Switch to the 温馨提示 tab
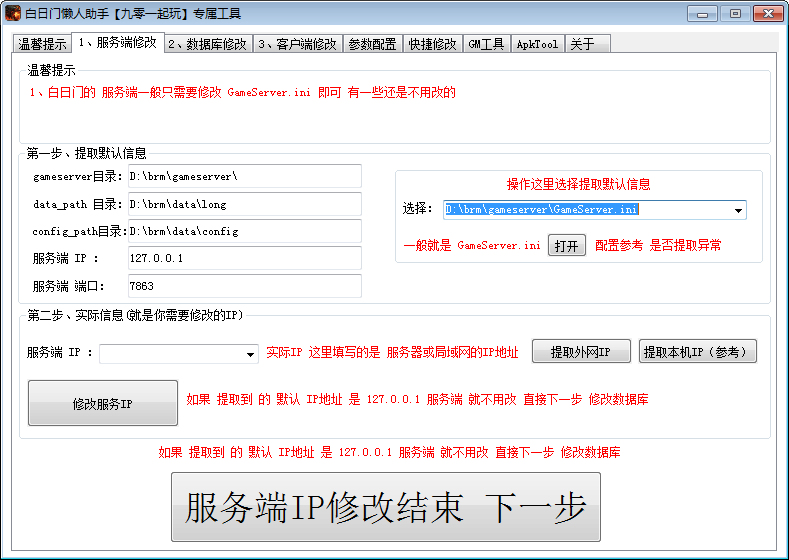The height and width of the screenshot is (560, 789). coord(42,44)
